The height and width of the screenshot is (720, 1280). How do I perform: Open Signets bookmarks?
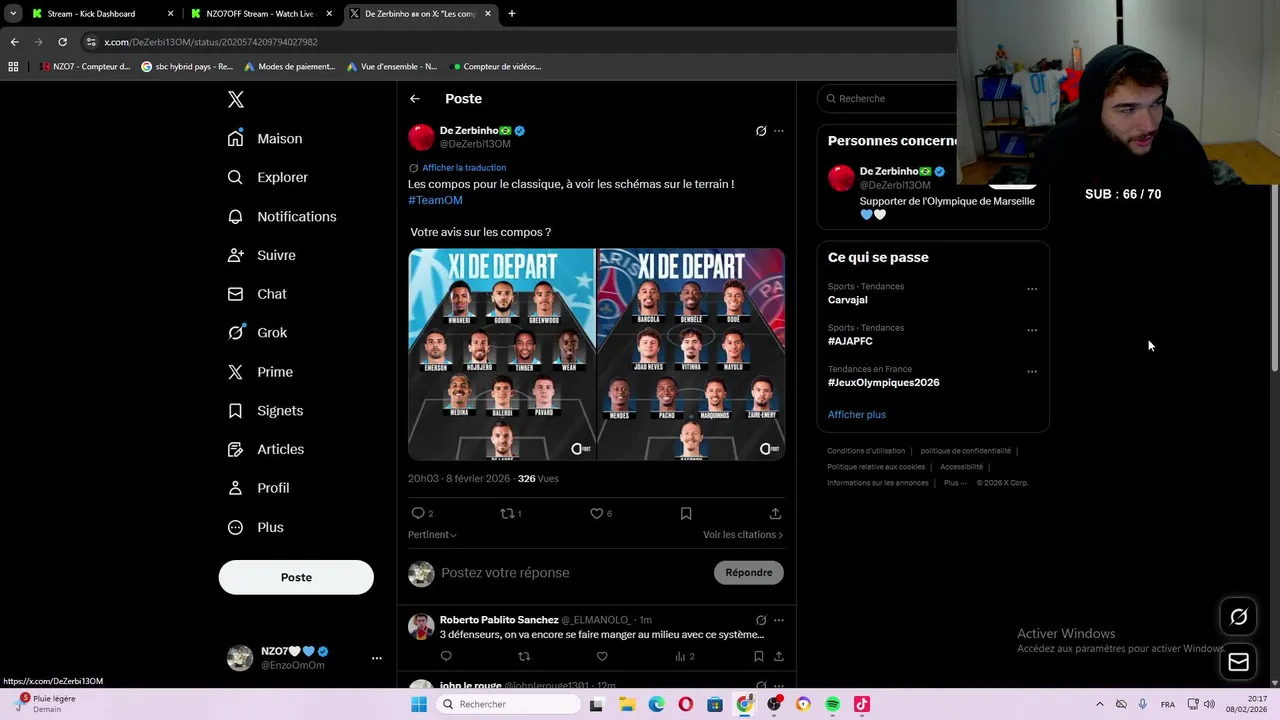[x=265, y=410]
